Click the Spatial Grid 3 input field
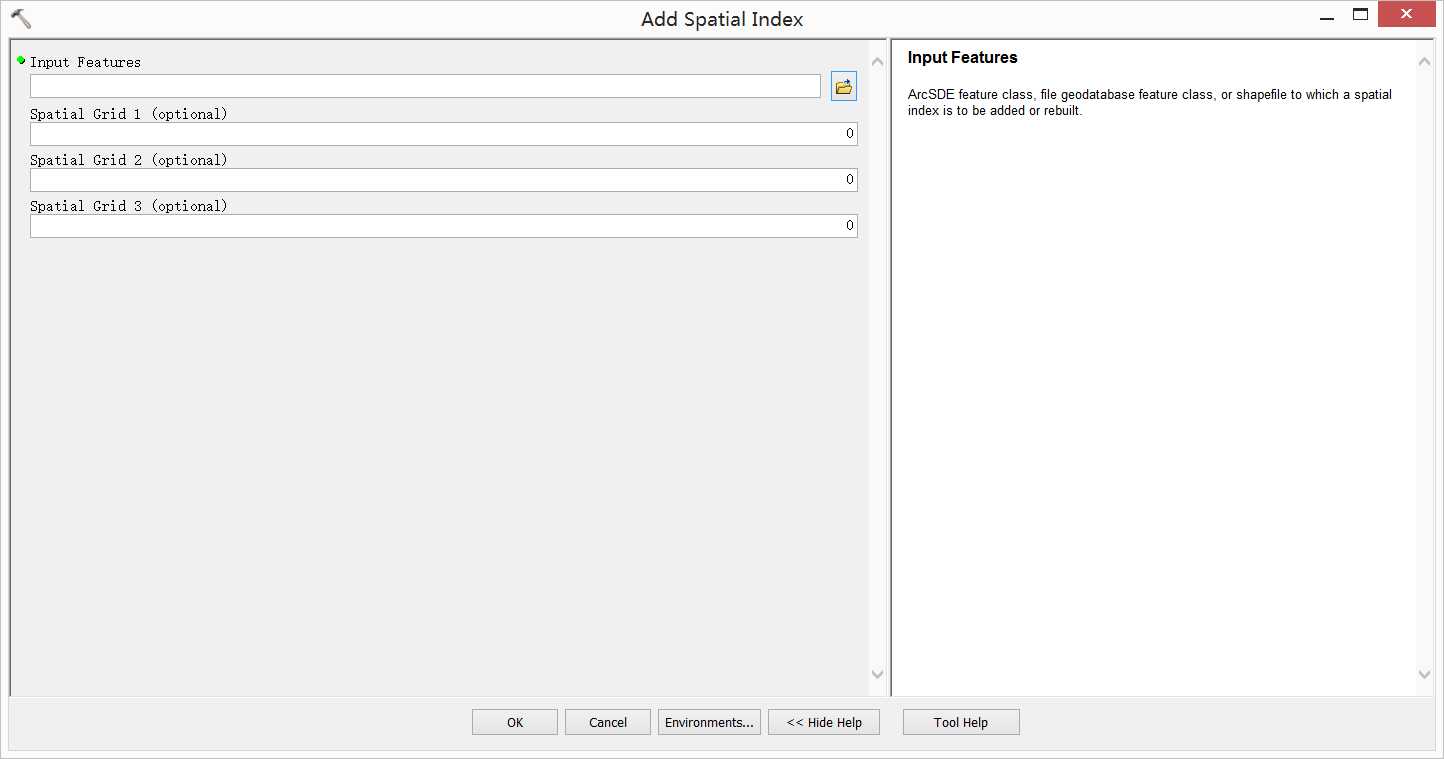1444x759 pixels. [444, 226]
